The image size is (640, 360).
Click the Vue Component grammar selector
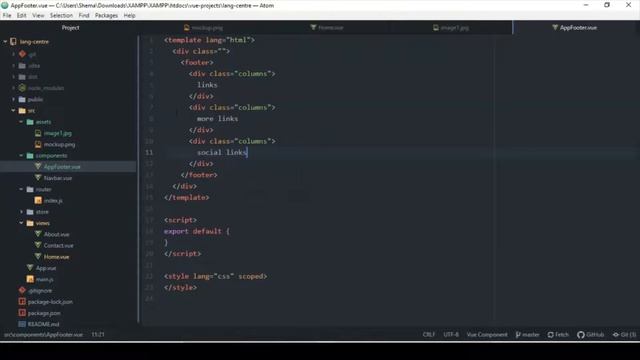(x=487, y=335)
